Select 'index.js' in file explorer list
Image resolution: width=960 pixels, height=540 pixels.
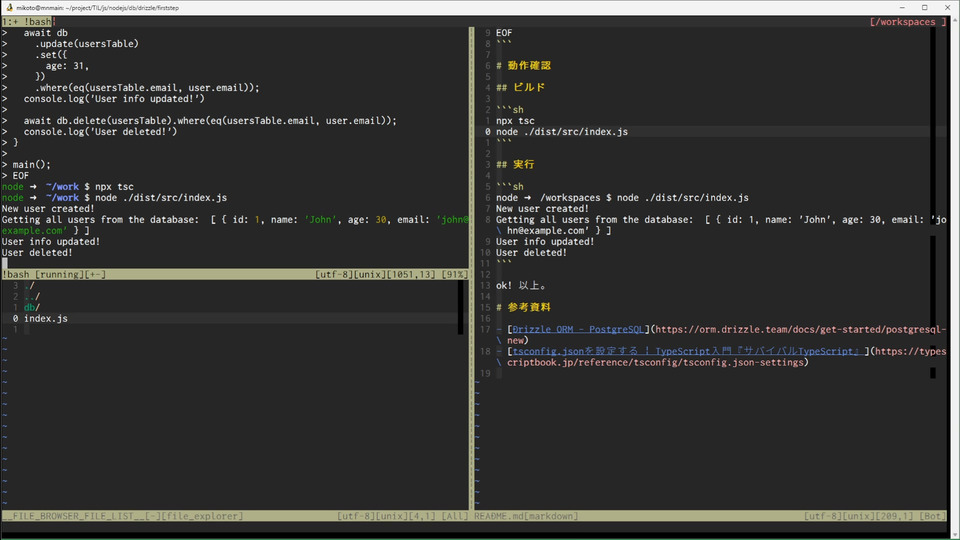pos(46,318)
